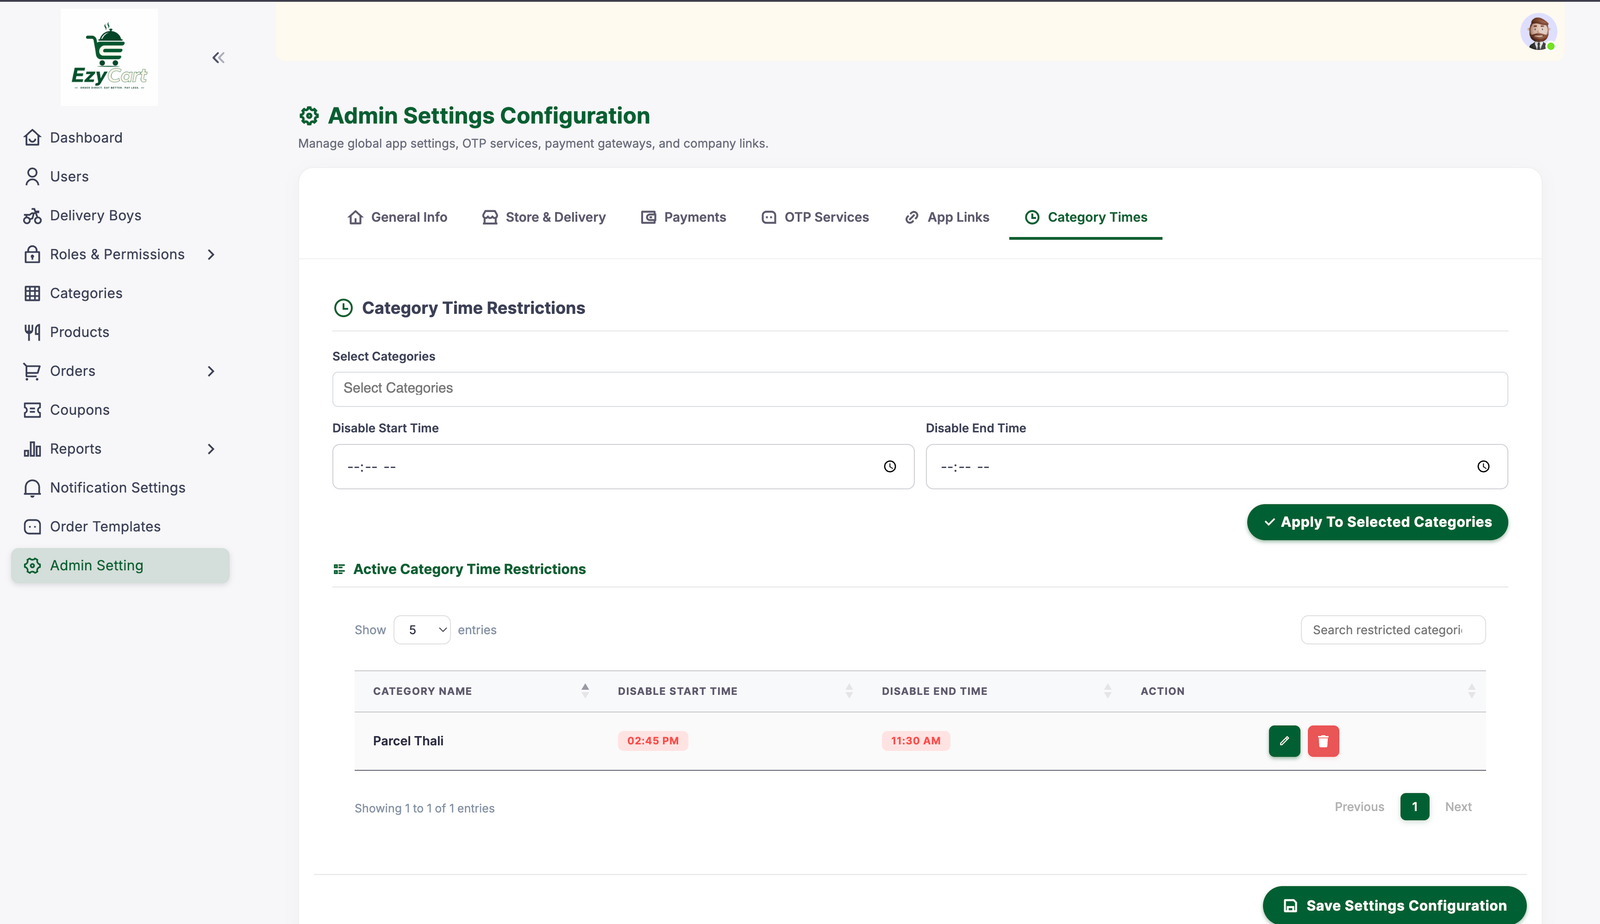Change the Show entries count dropdown
This screenshot has width=1600, height=924.
(422, 630)
